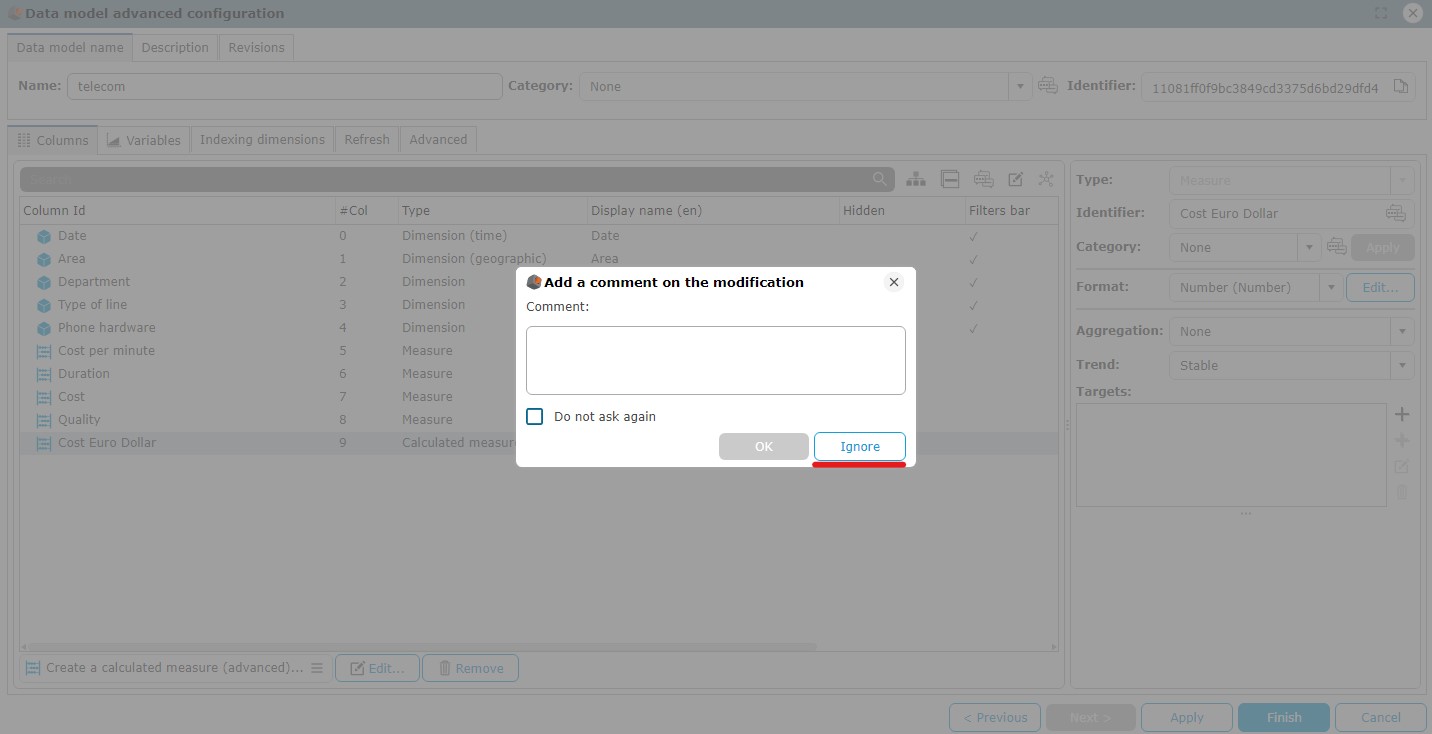Click the add target plus icon

(1401, 414)
